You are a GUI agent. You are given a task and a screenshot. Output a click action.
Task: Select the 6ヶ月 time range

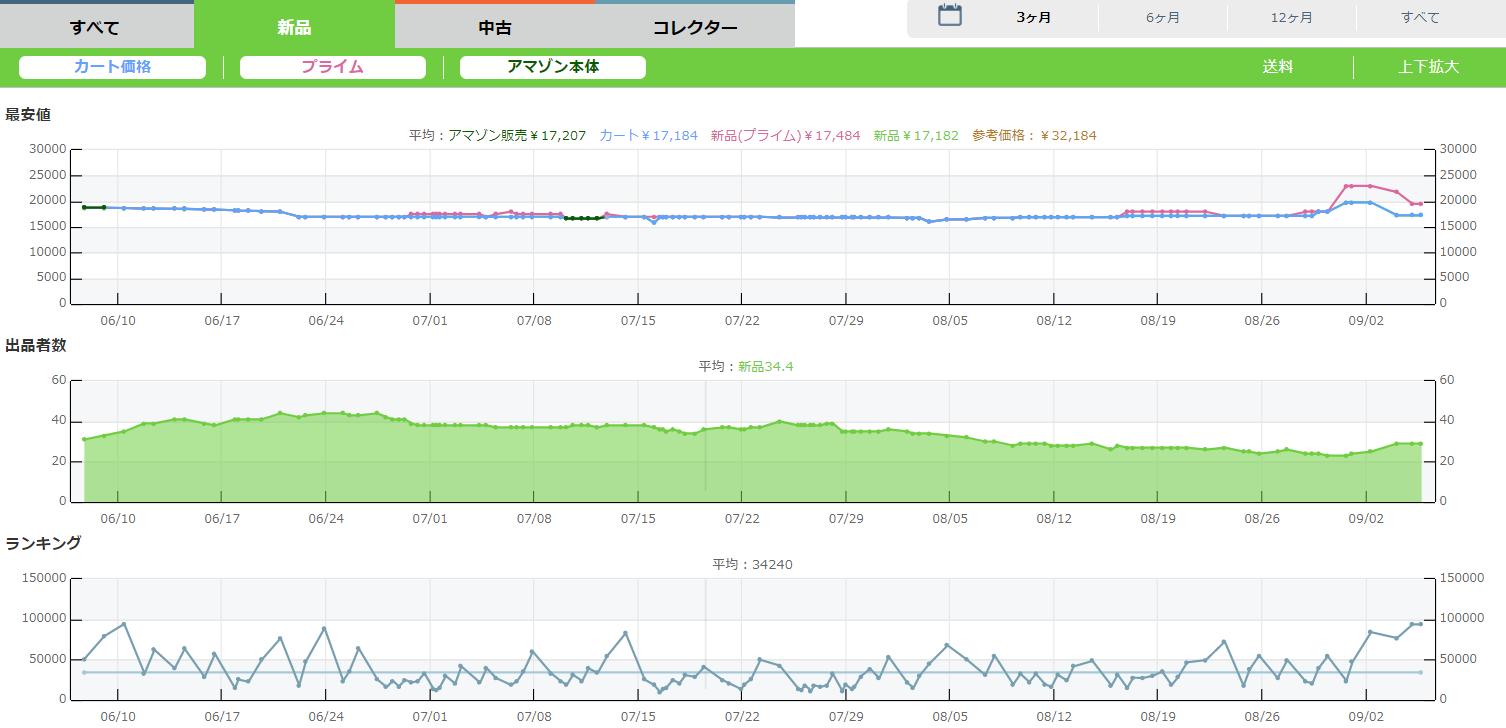(x=1162, y=18)
